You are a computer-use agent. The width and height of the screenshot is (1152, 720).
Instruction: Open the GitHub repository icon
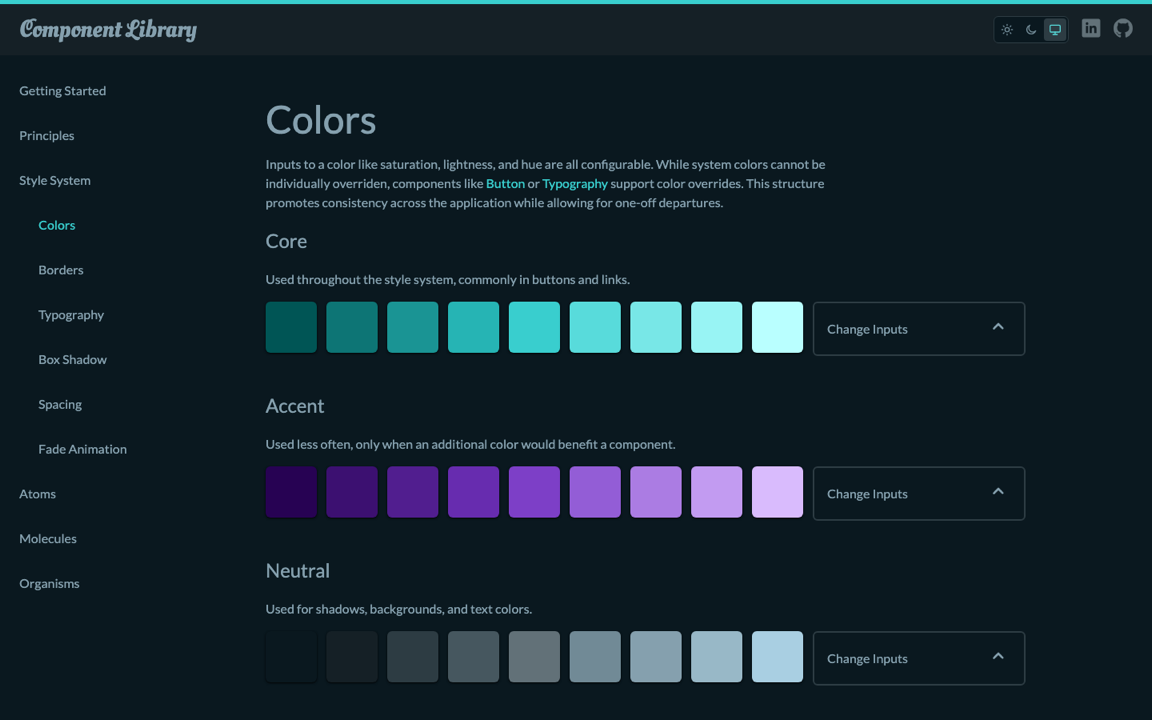(1123, 29)
